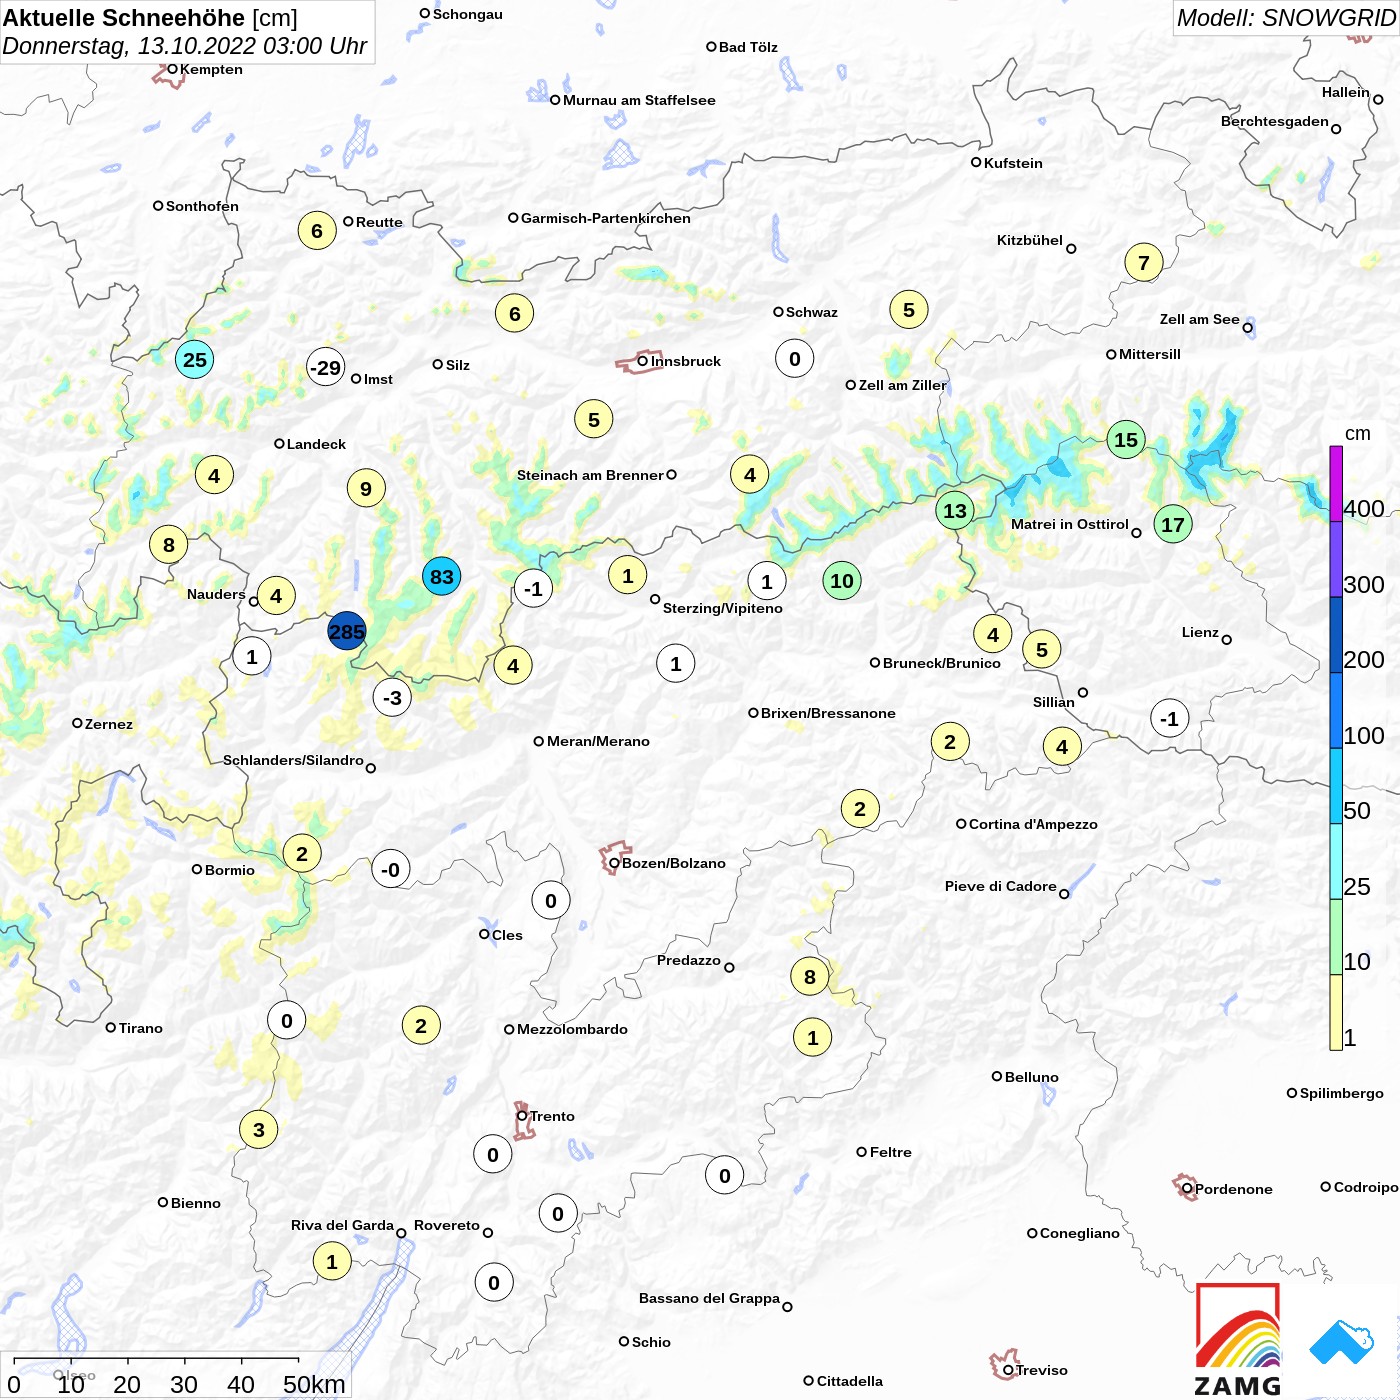This screenshot has width=1400, height=1400.
Task: Select the dark blue 285 cm snow marker
Action: click(347, 631)
